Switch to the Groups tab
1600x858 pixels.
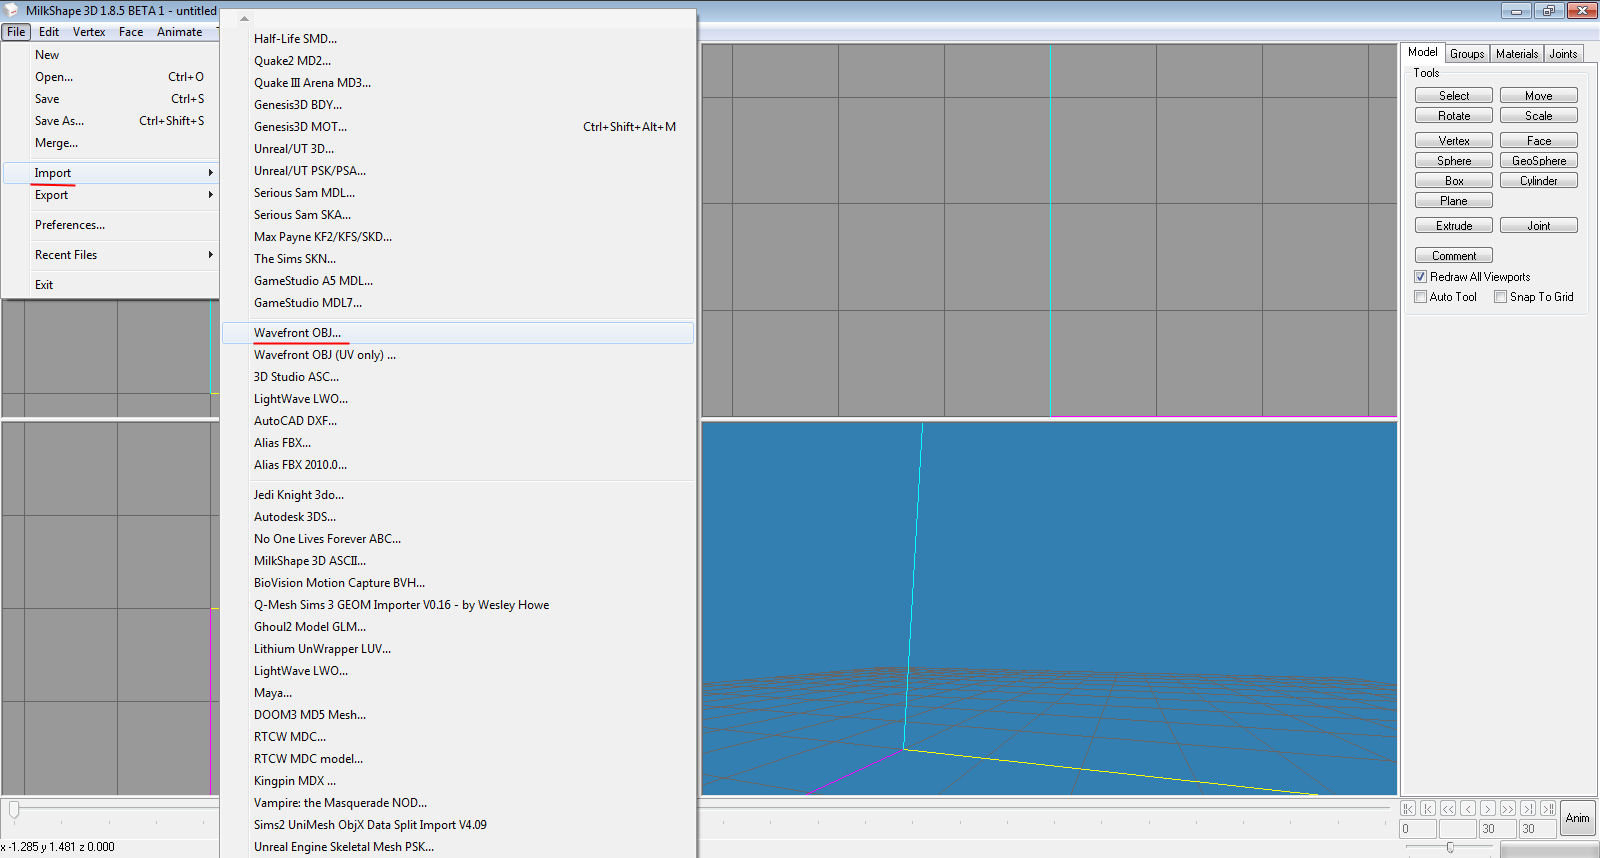[1467, 54]
